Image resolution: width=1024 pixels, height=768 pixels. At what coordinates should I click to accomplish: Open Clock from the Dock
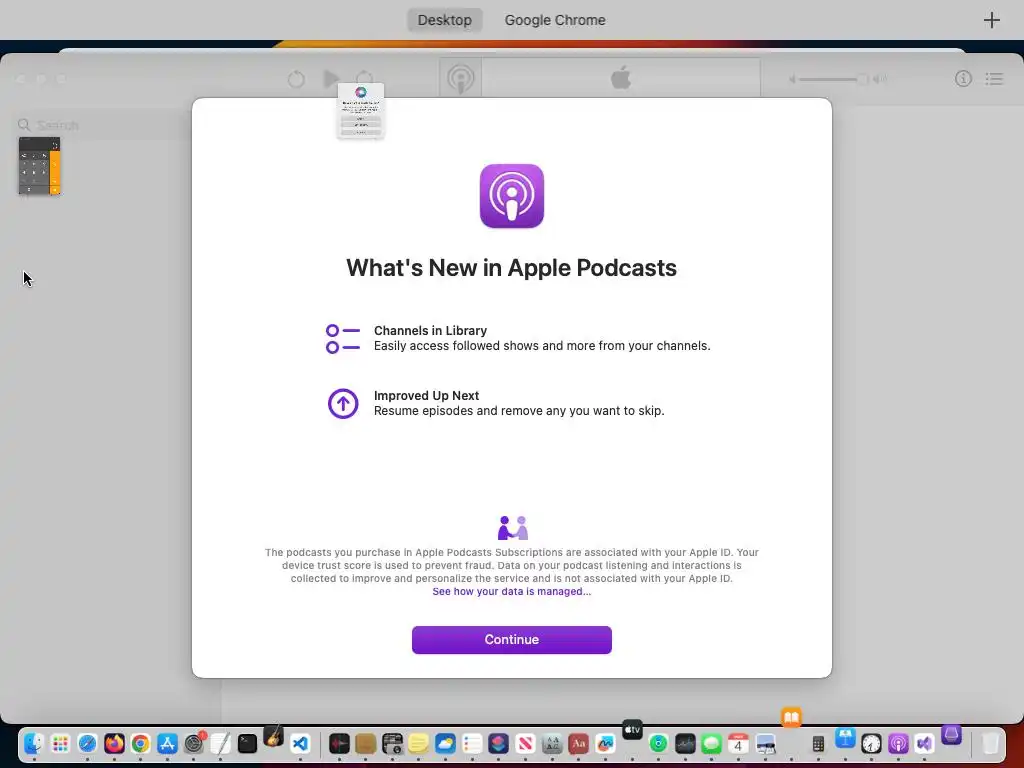[x=872, y=744]
